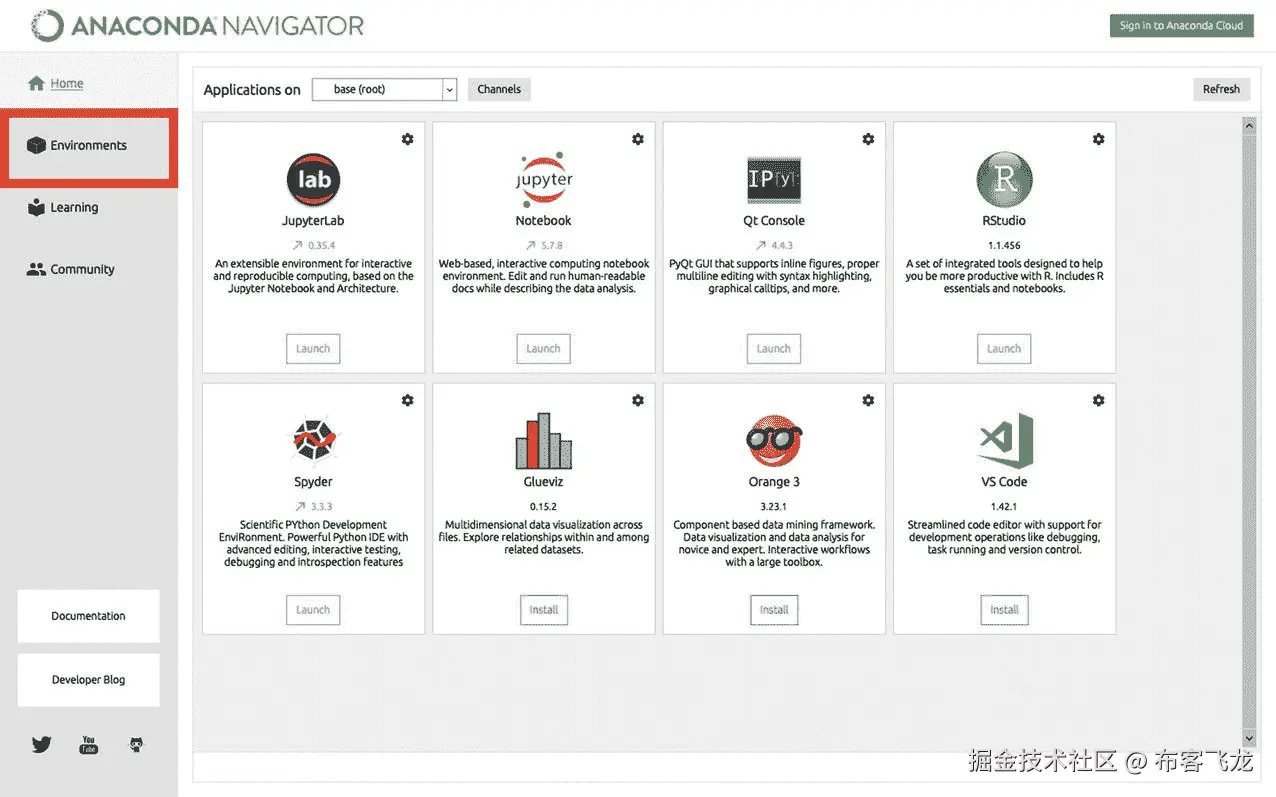Click the Glueviz bar-chart logo
The width and height of the screenshot is (1276, 797).
[544, 440]
